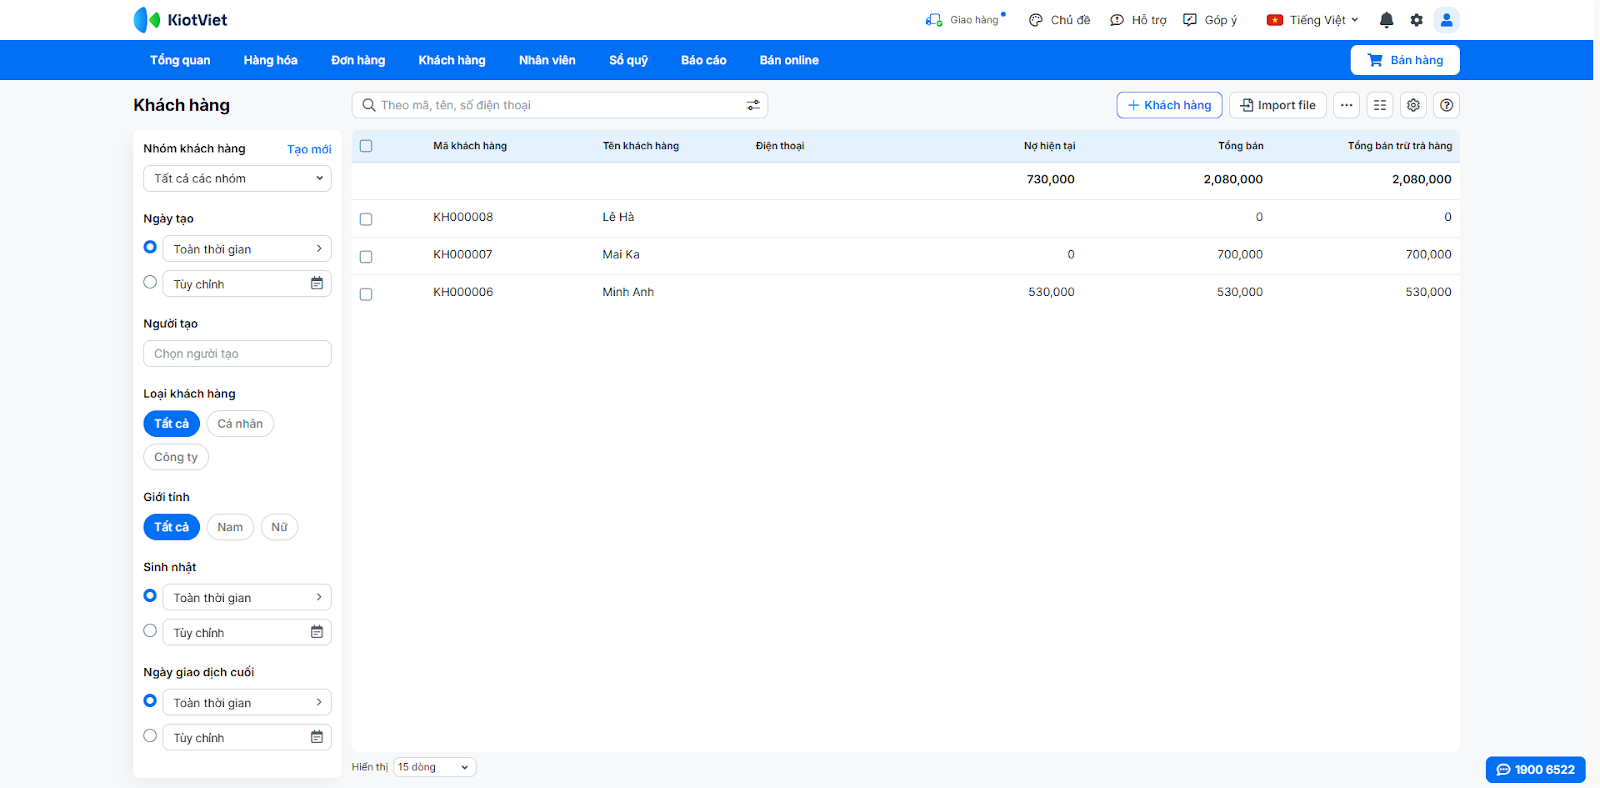Open the notifications bell icon

[x=1386, y=20]
